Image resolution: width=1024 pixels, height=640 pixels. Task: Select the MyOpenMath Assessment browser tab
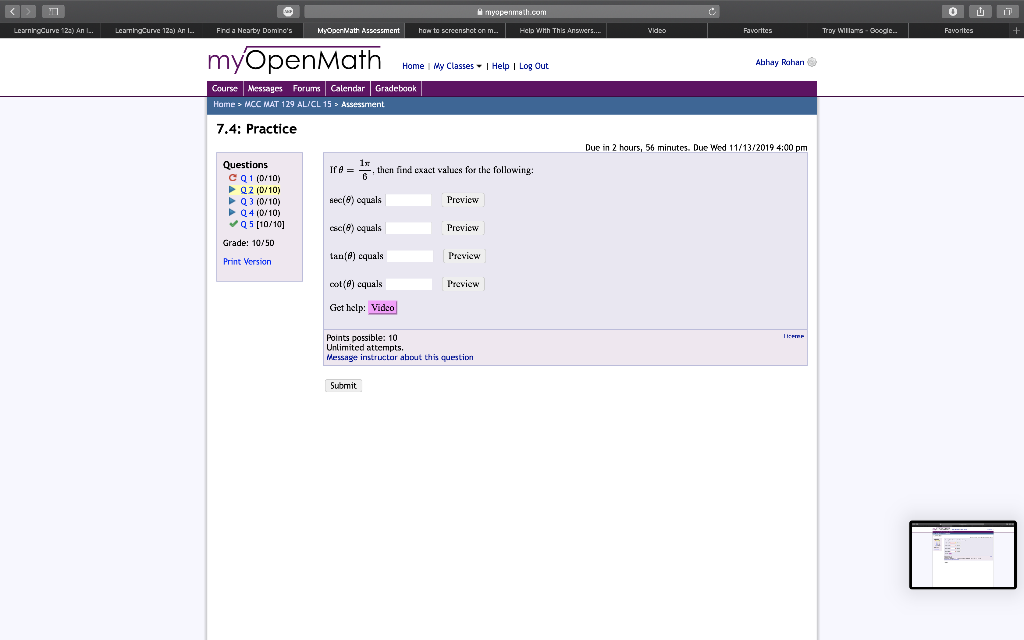(x=358, y=30)
